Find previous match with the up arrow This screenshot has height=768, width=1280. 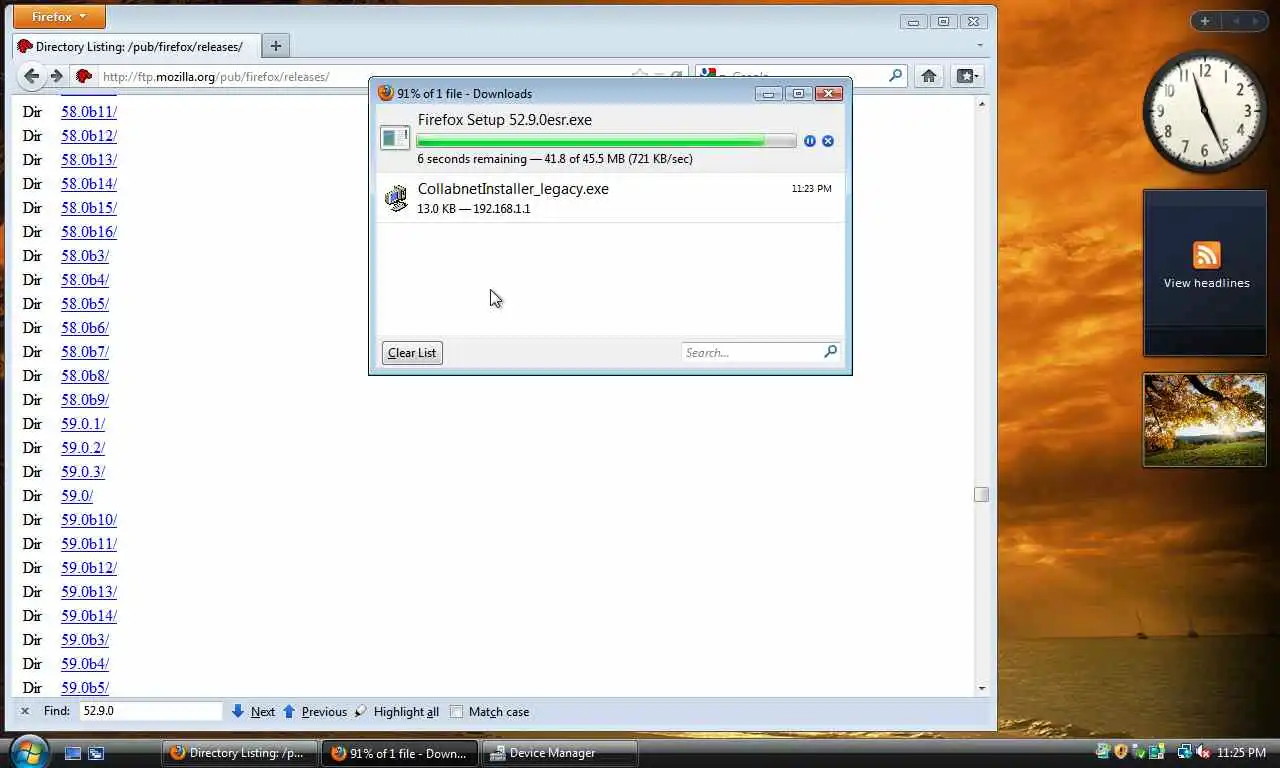coord(289,712)
